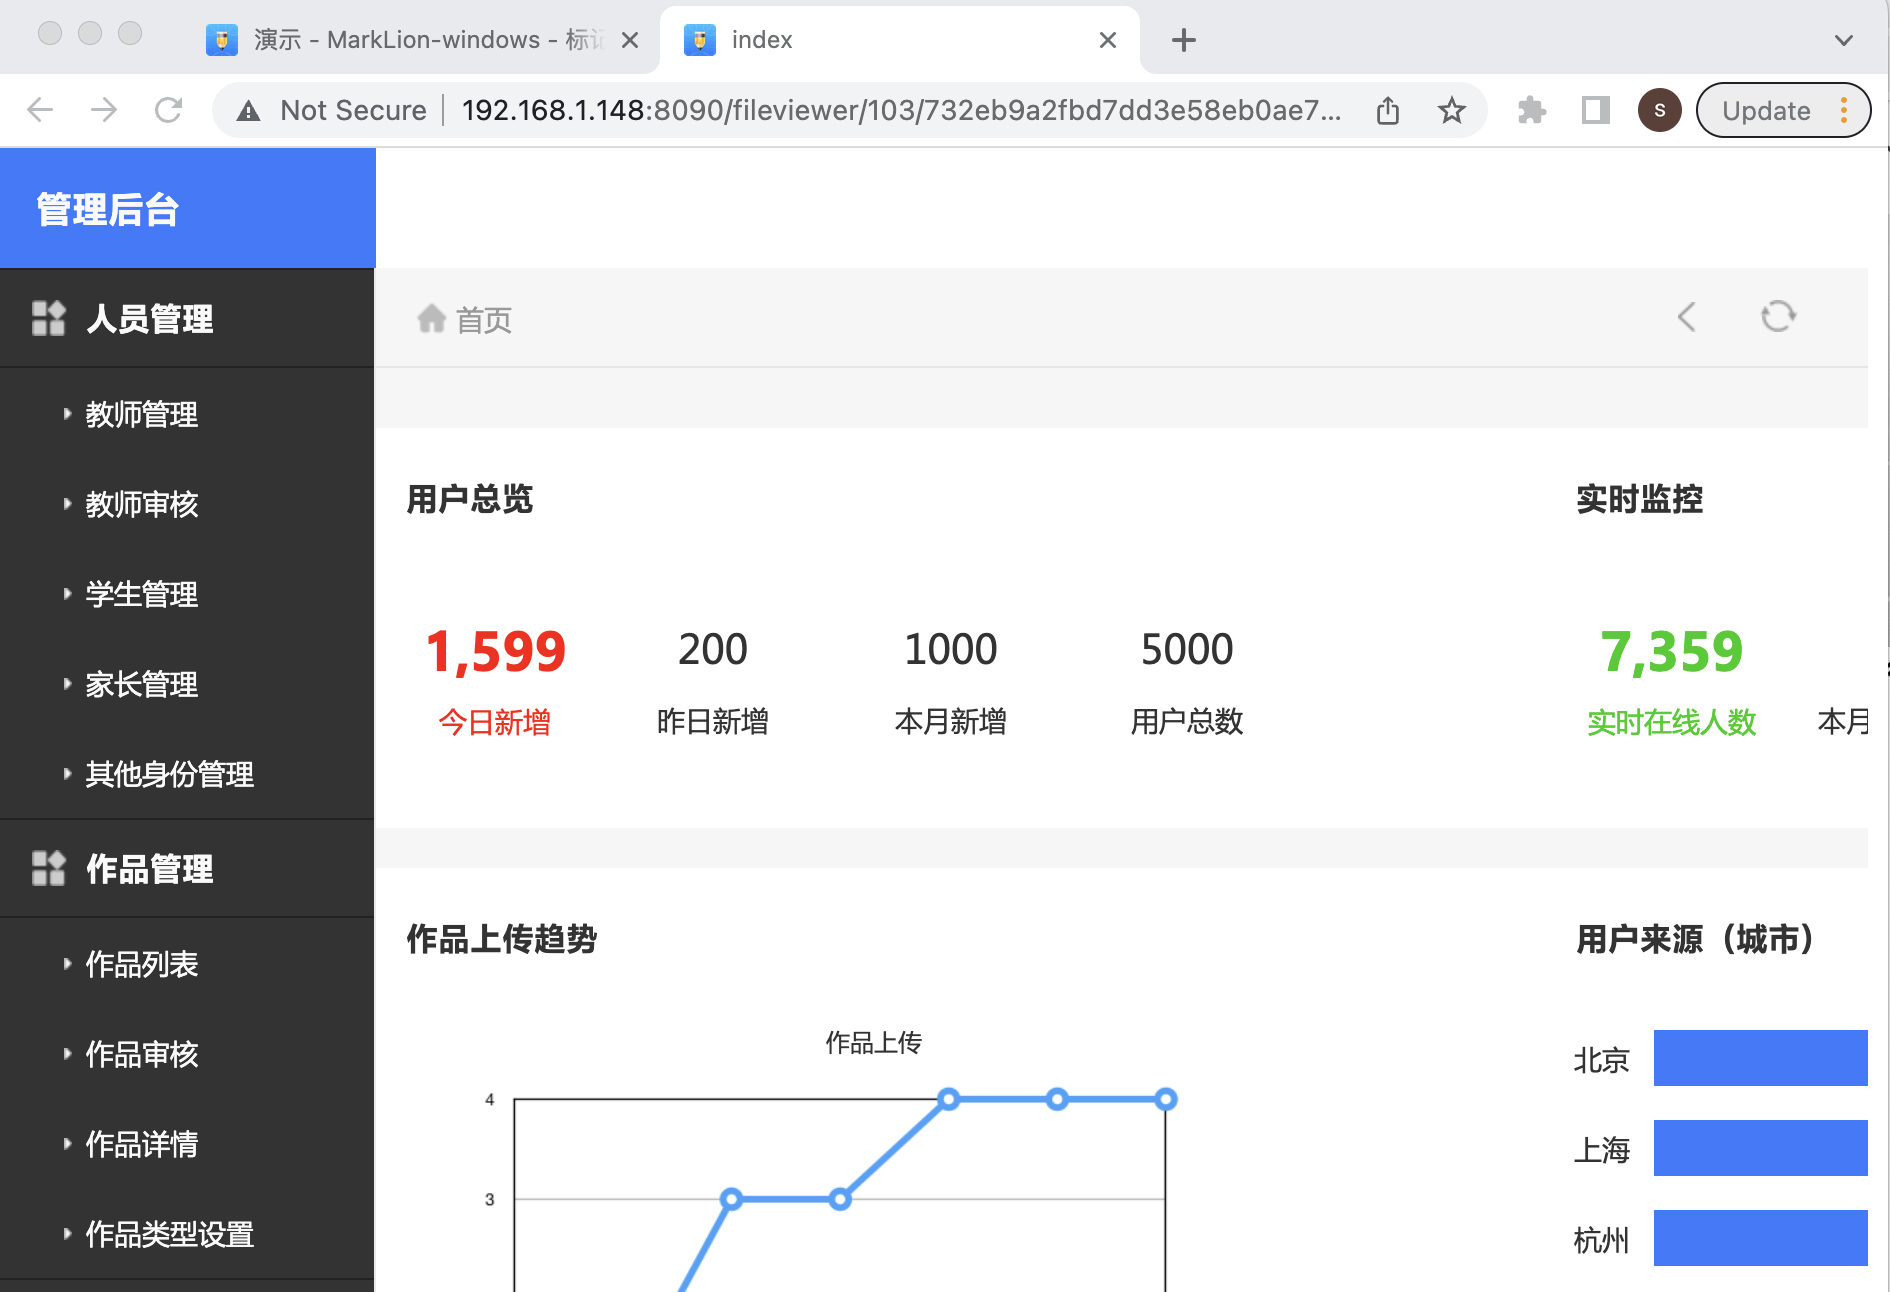Collapse the 作品管理 sidebar section
The width and height of the screenshot is (1890, 1292).
pos(150,869)
